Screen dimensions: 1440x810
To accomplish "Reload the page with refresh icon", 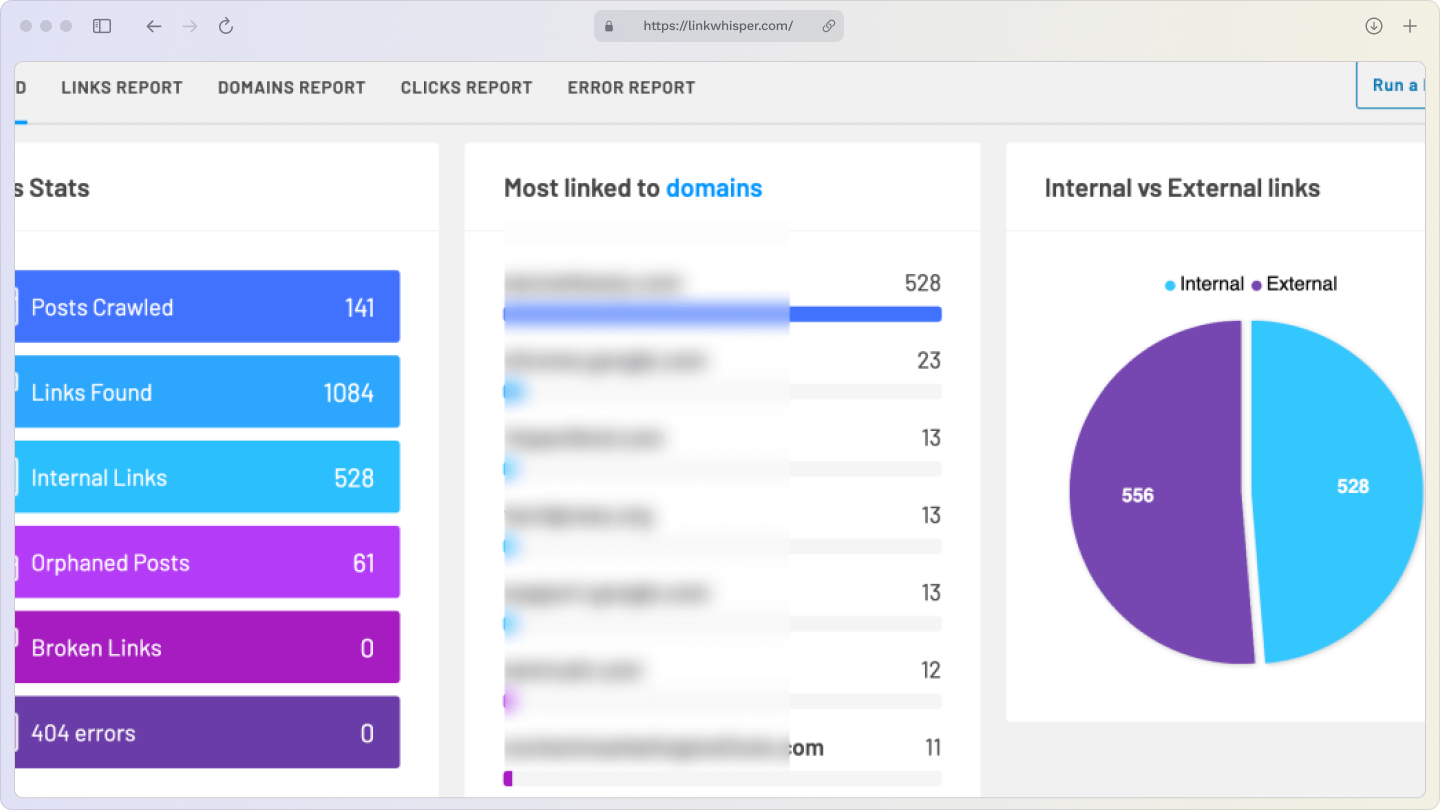I will click(226, 26).
